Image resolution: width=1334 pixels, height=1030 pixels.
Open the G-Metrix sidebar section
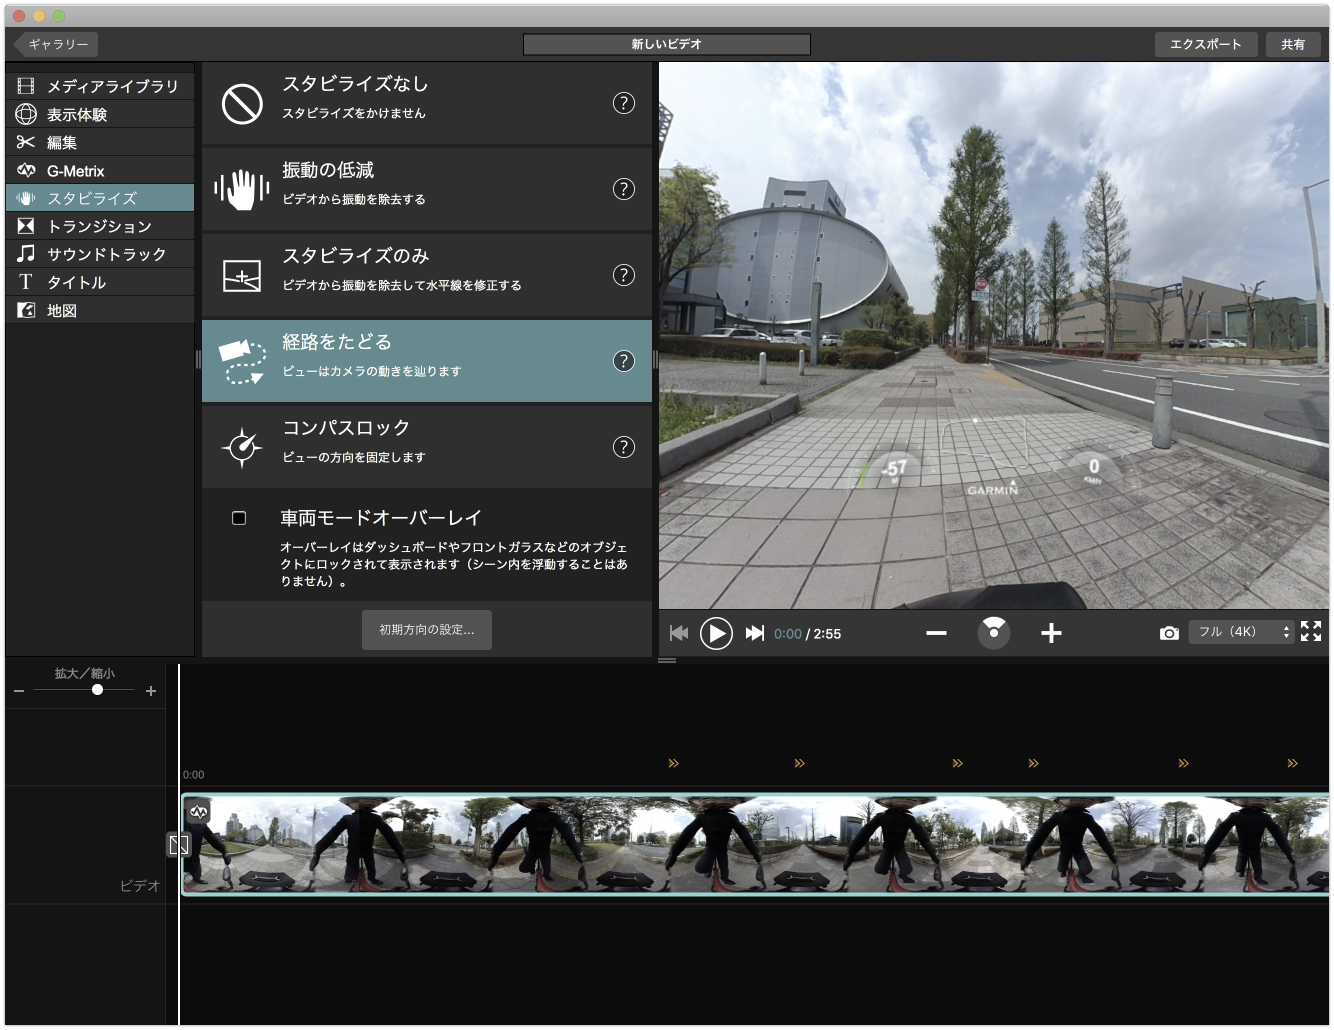tap(100, 171)
